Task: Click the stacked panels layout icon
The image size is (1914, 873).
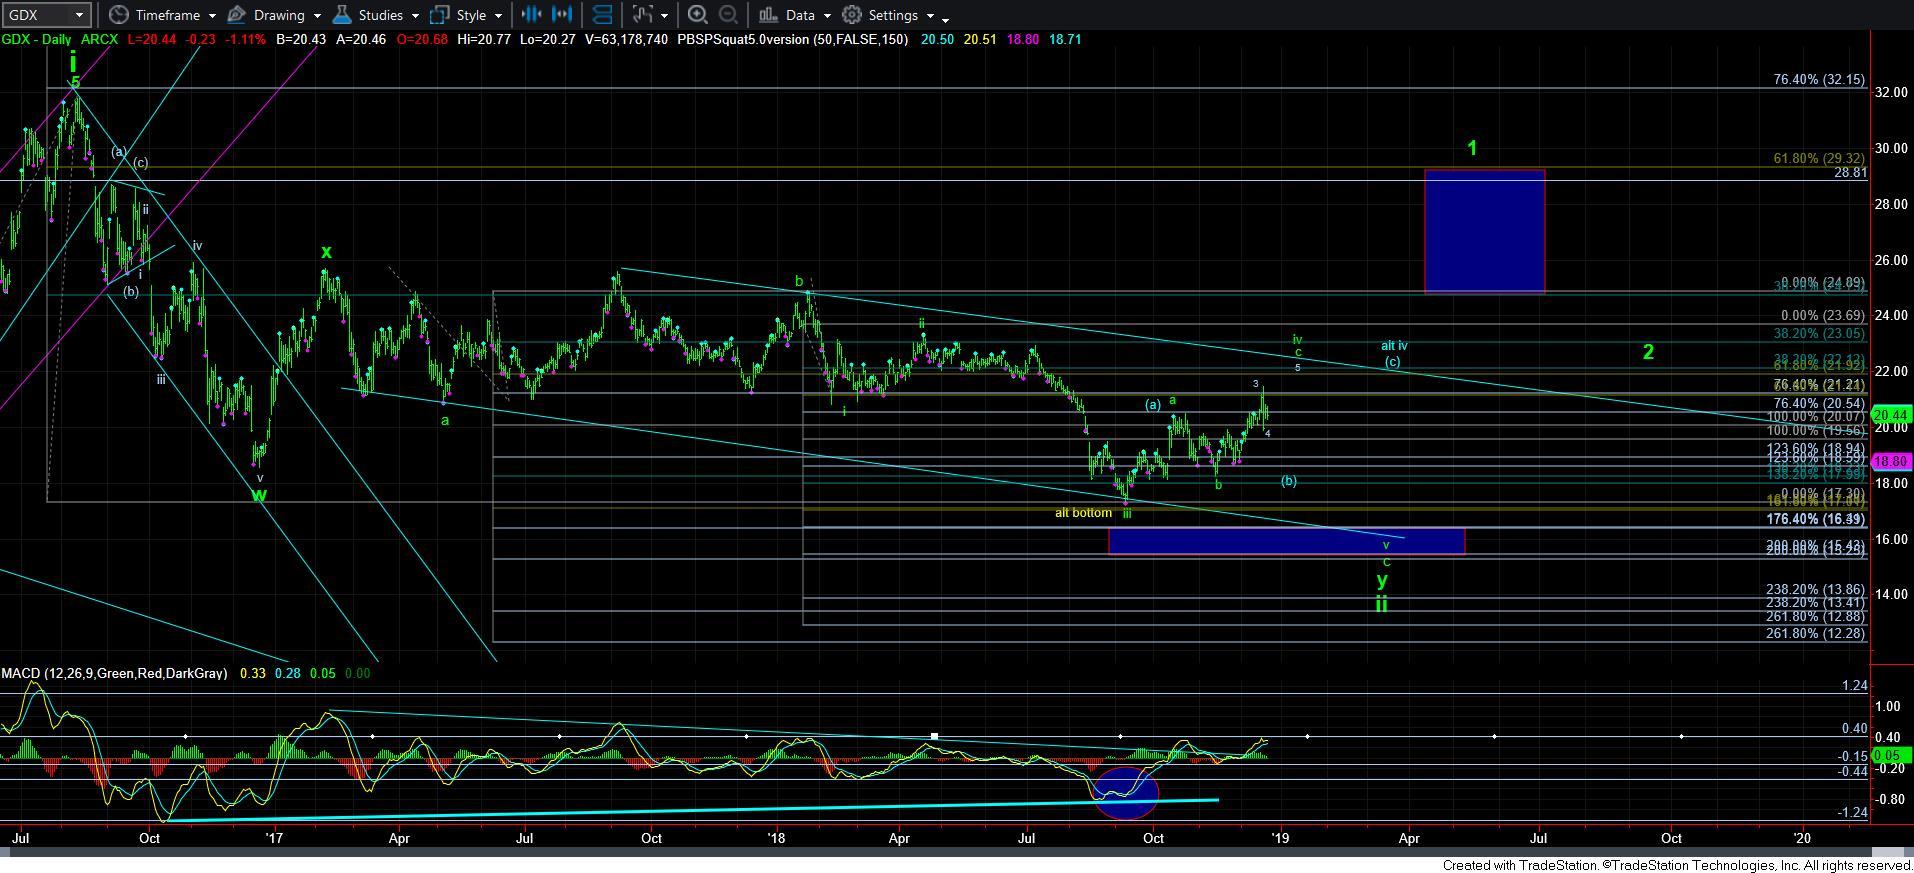Action: pos(602,15)
